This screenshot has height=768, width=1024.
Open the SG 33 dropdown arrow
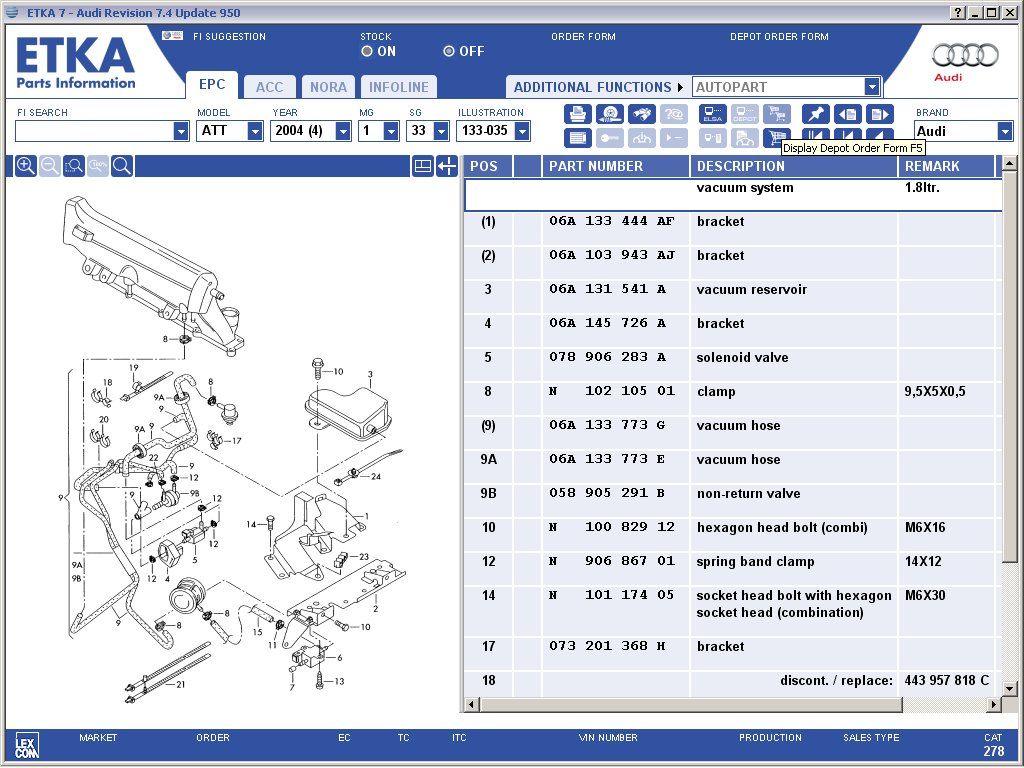point(441,131)
